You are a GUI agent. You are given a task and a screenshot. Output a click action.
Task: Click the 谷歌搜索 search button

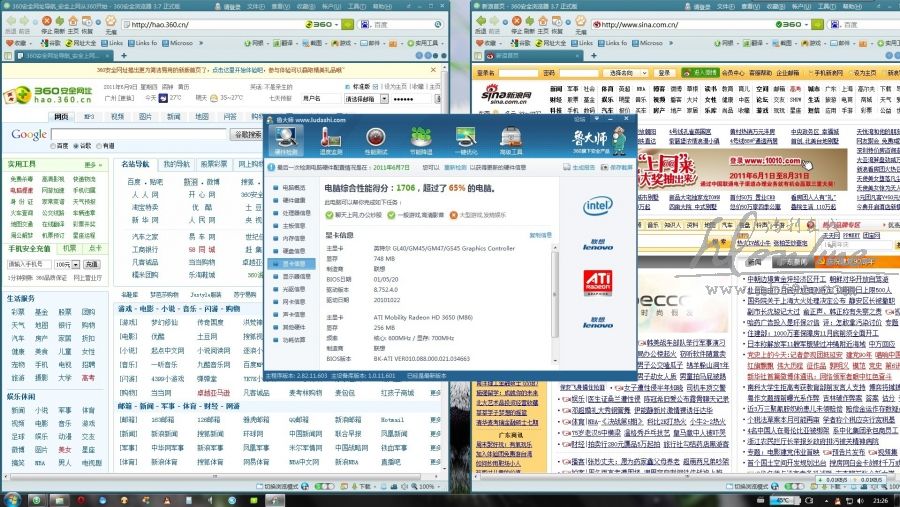(x=246, y=134)
